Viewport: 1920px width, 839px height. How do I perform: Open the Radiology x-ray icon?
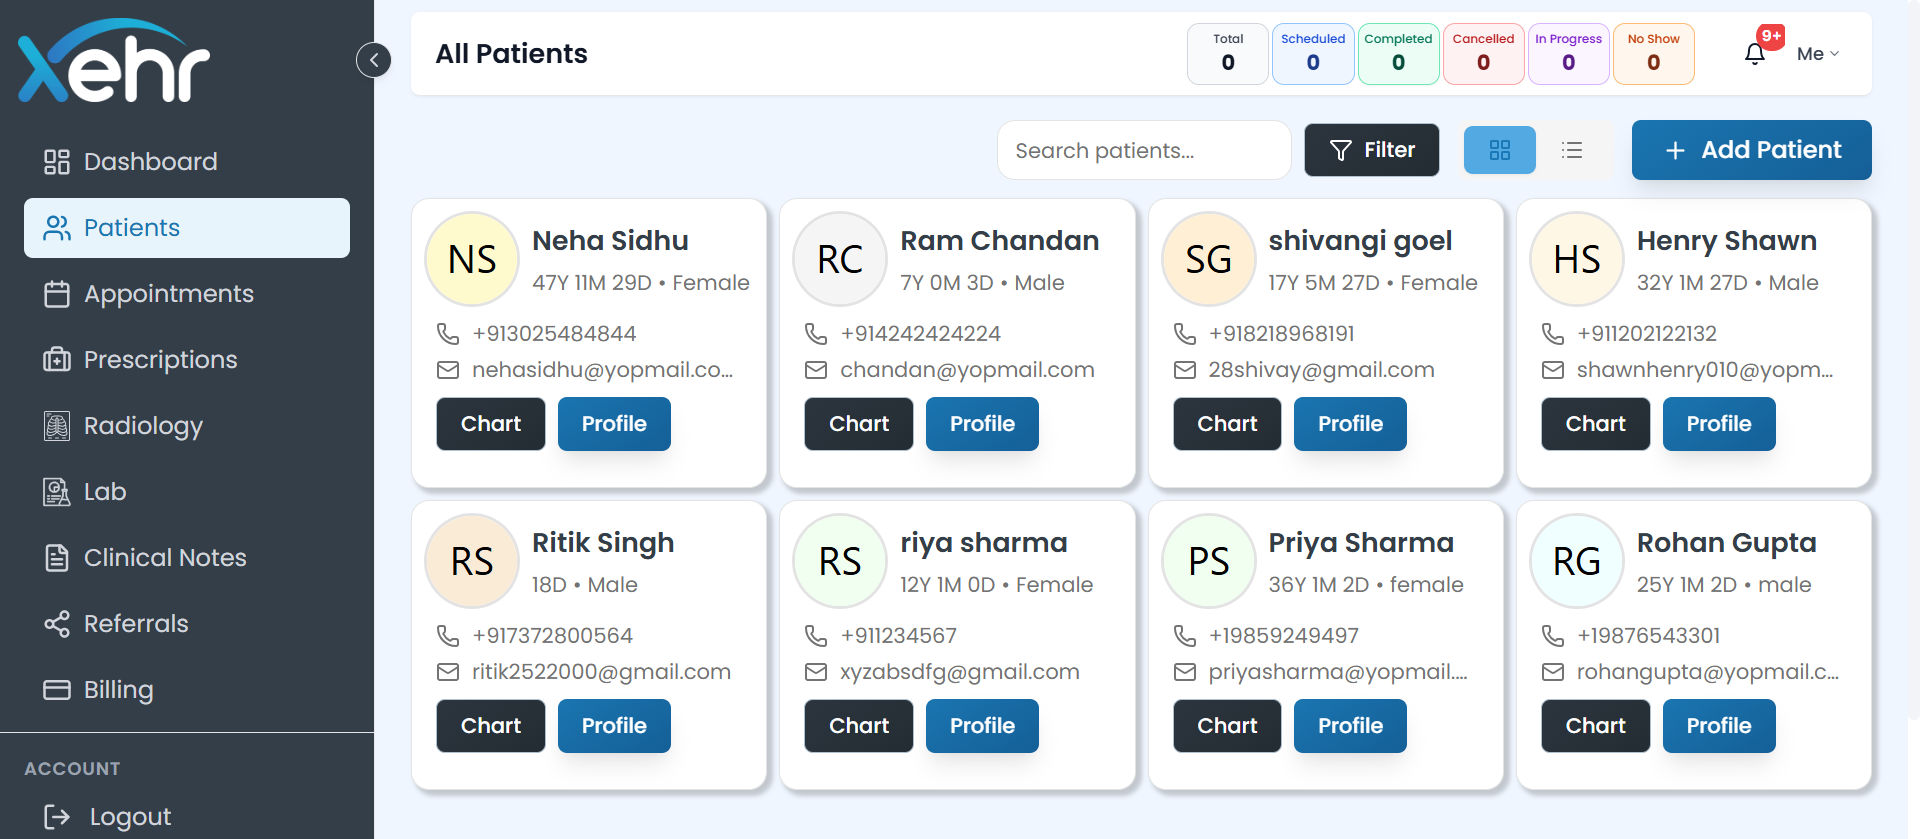pos(57,426)
